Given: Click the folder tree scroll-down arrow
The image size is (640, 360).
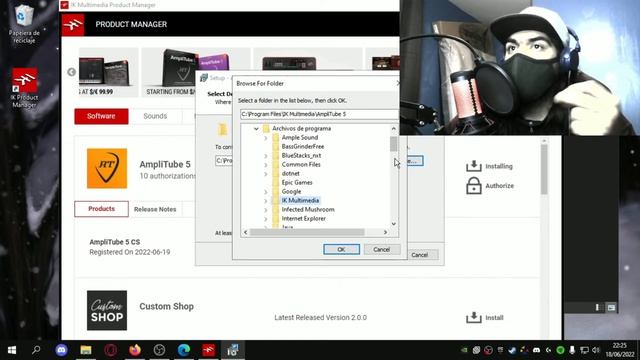Looking at the screenshot, I should click(393, 224).
